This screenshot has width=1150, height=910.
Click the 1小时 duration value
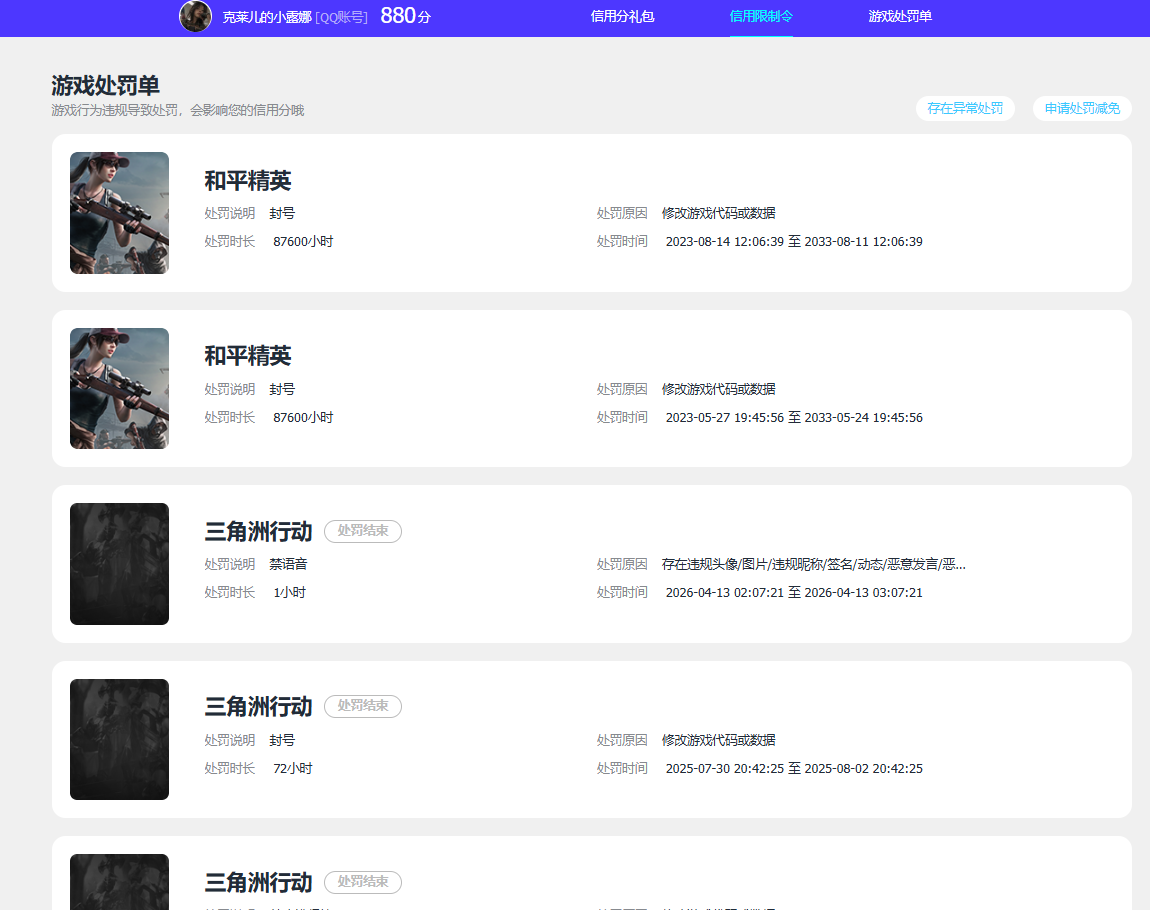pyautogui.click(x=290, y=592)
